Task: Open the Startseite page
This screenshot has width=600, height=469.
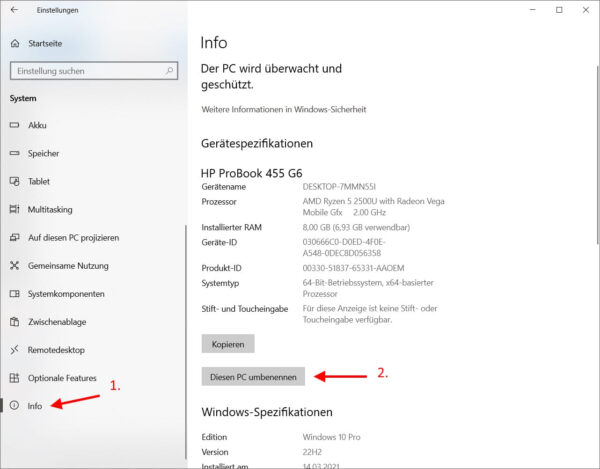Action: click(45, 43)
